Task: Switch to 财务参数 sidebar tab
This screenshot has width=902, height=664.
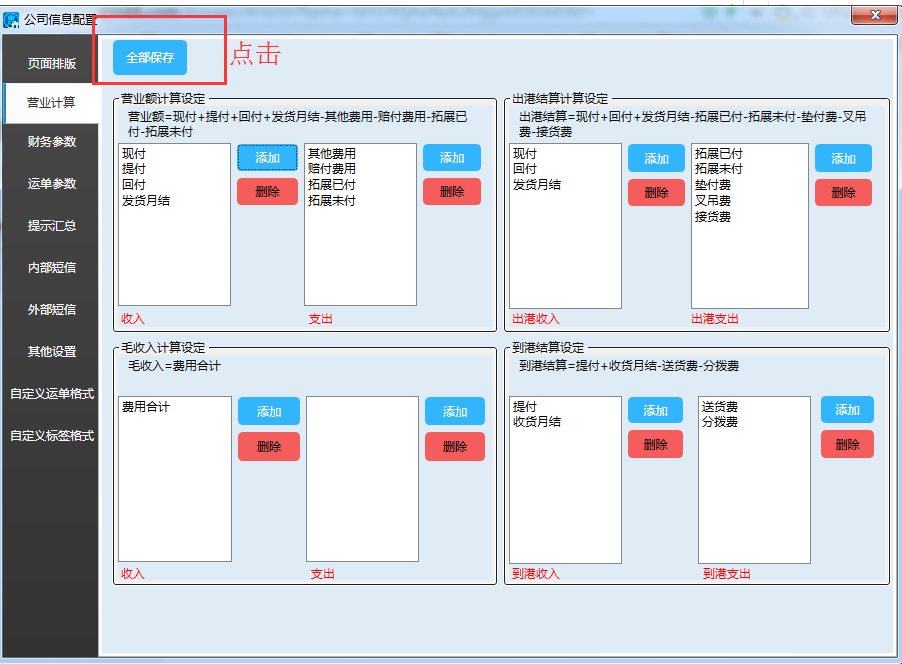Action: click(51, 142)
